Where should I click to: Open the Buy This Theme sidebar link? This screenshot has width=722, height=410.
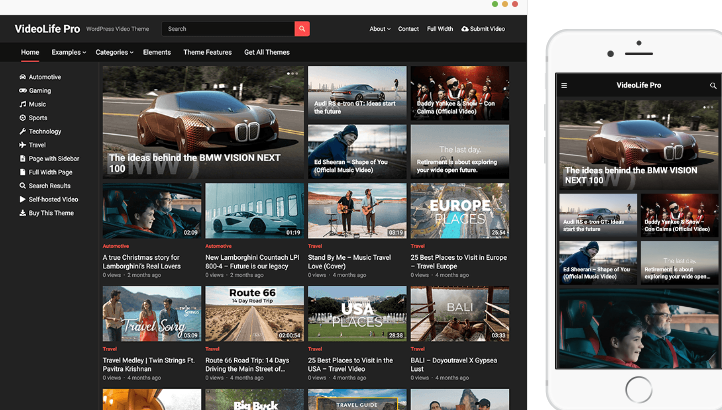click(x=51, y=213)
